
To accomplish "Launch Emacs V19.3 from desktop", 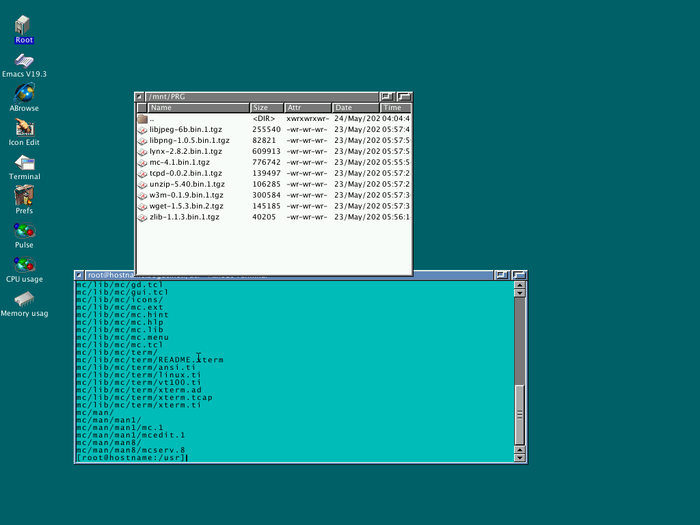I will tap(24, 61).
